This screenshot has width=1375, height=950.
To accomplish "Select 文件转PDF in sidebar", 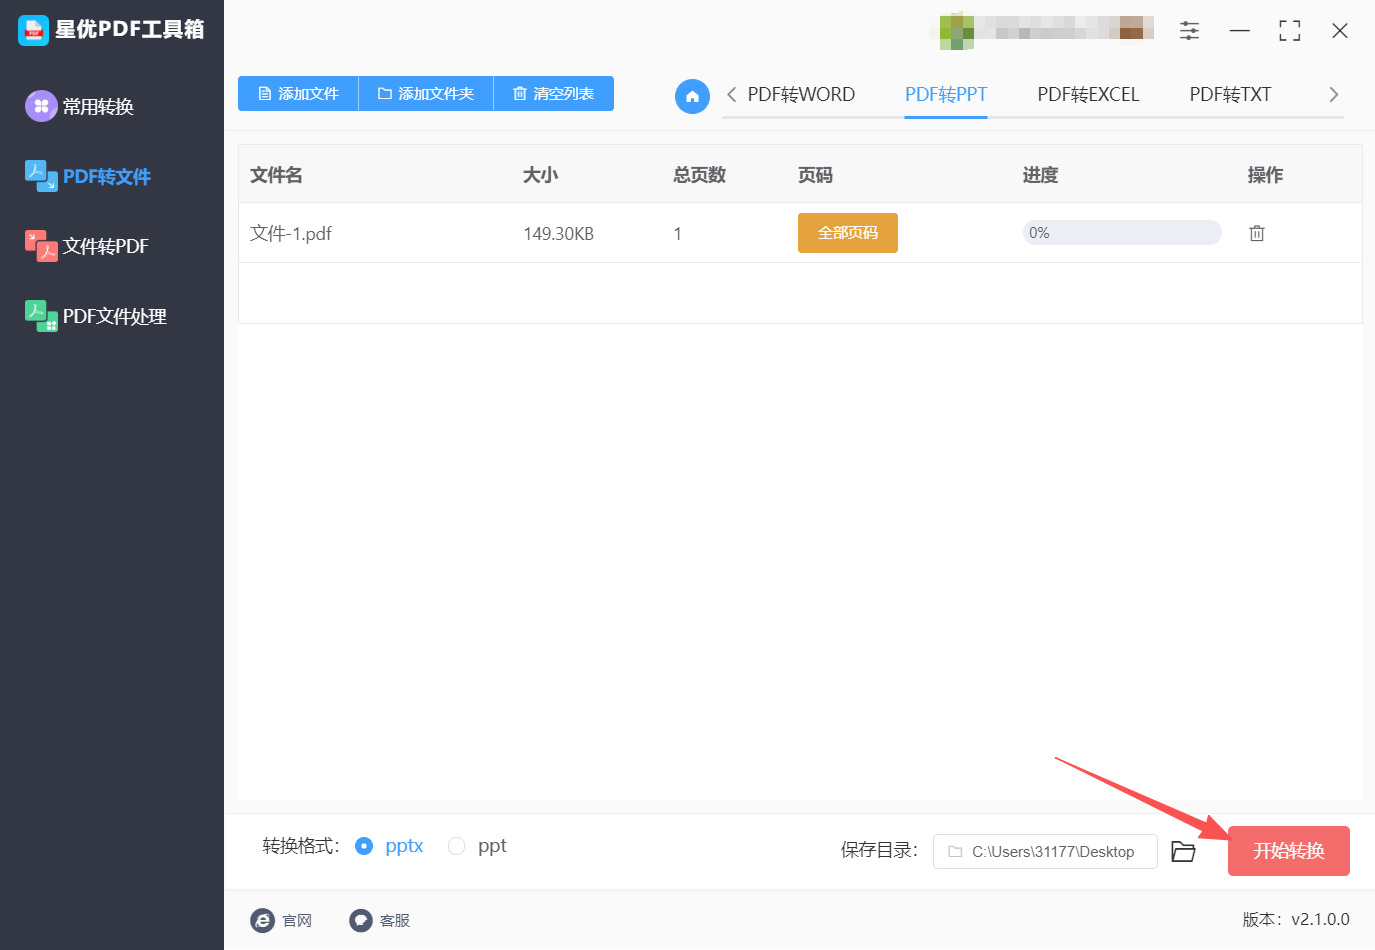I will click(87, 246).
